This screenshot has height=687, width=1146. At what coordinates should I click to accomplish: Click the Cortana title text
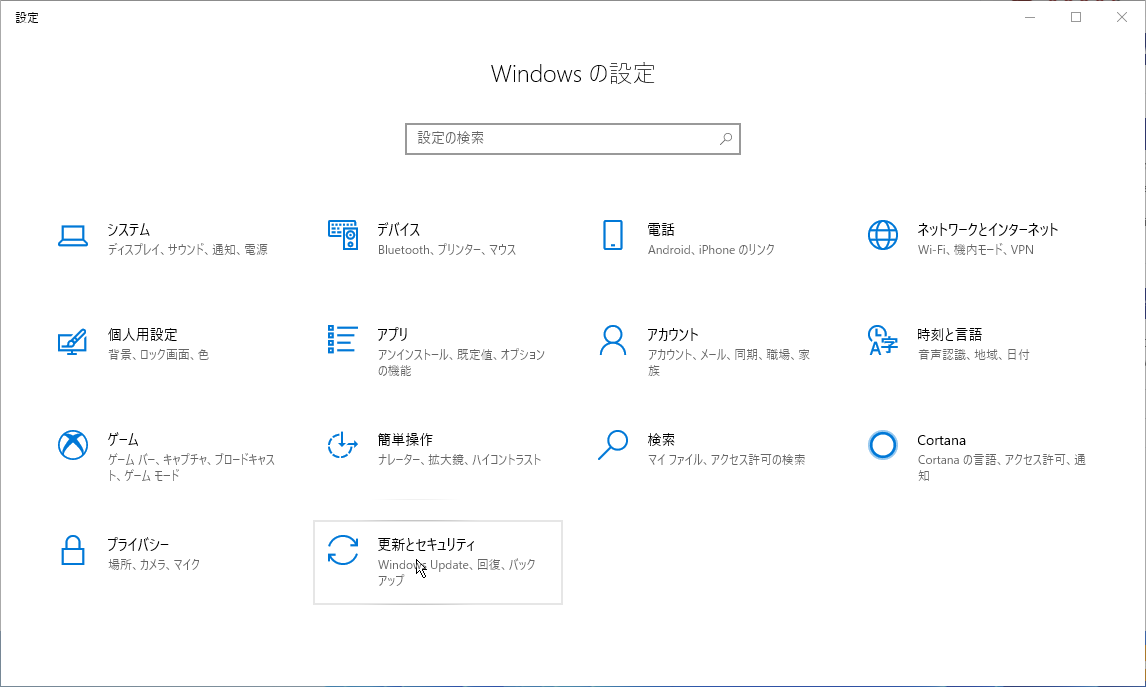tap(941, 441)
